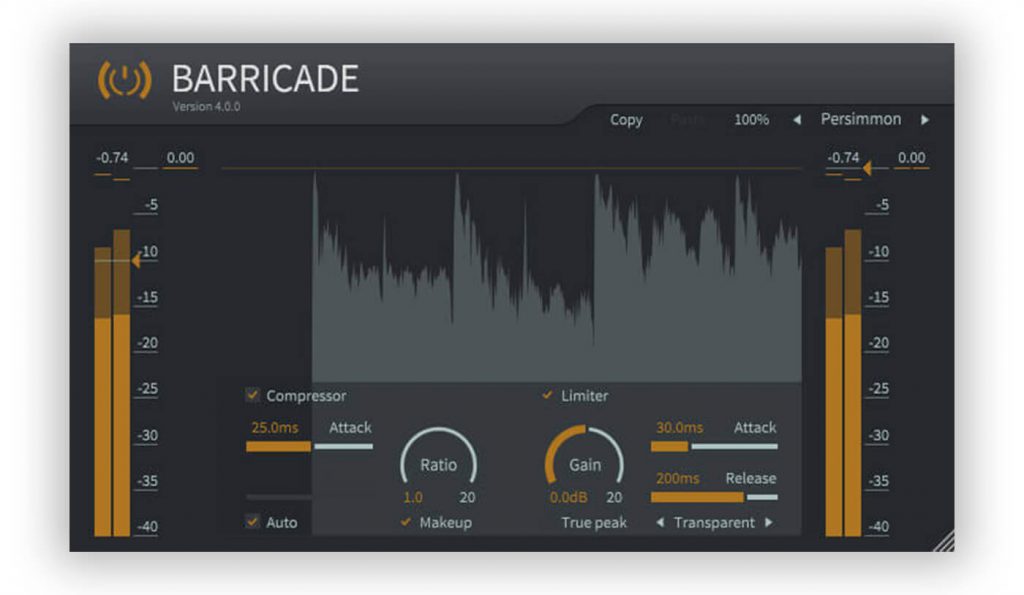Toggle the Auto checkbox
This screenshot has width=1024, height=595.
pos(252,522)
